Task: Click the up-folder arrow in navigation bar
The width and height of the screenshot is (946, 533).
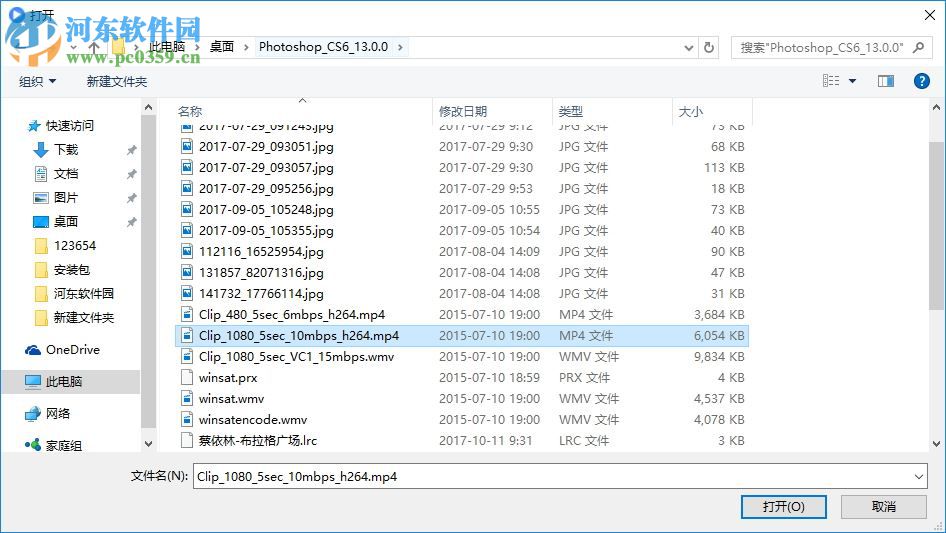Action: coord(94,47)
